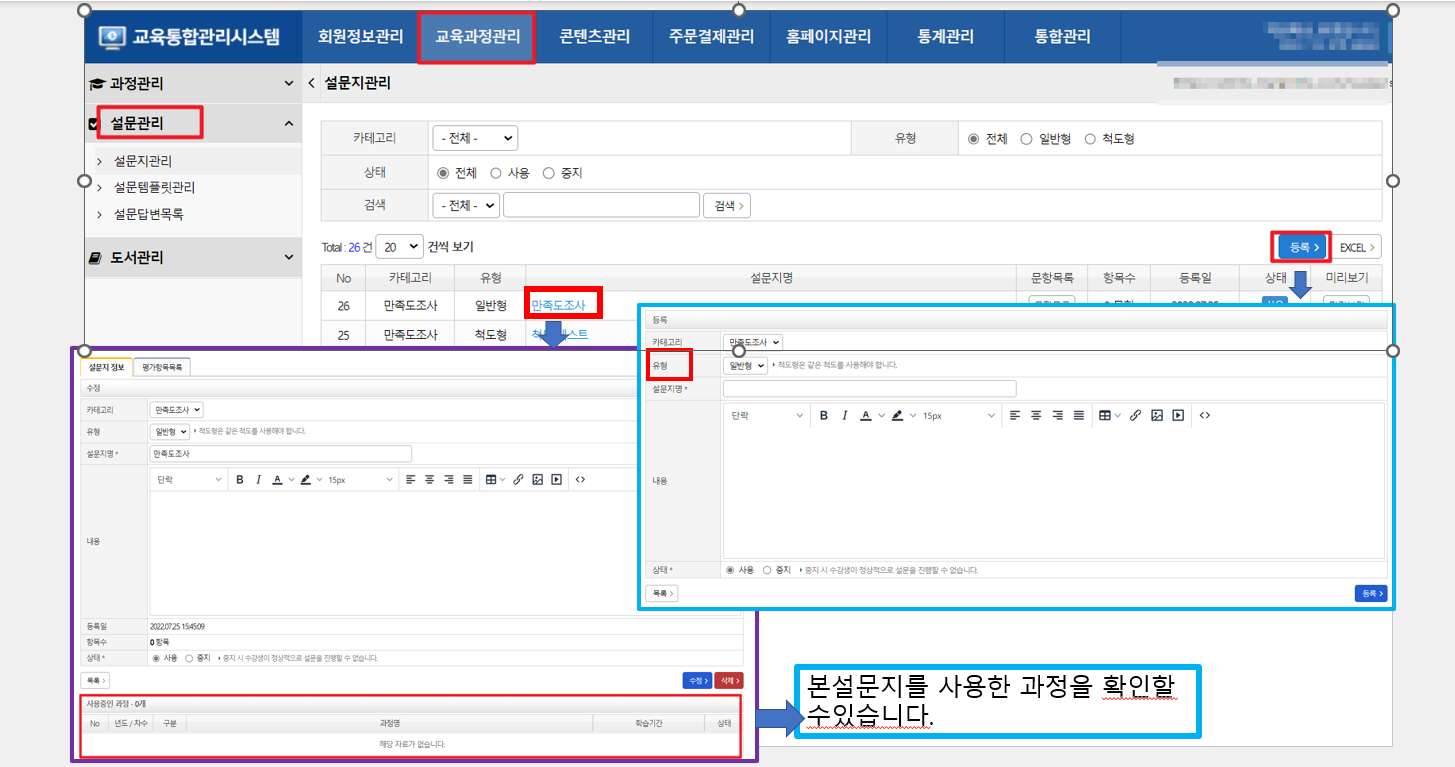Open source code view in 등록 form editor
The image size is (1455, 767).
[1205, 416]
